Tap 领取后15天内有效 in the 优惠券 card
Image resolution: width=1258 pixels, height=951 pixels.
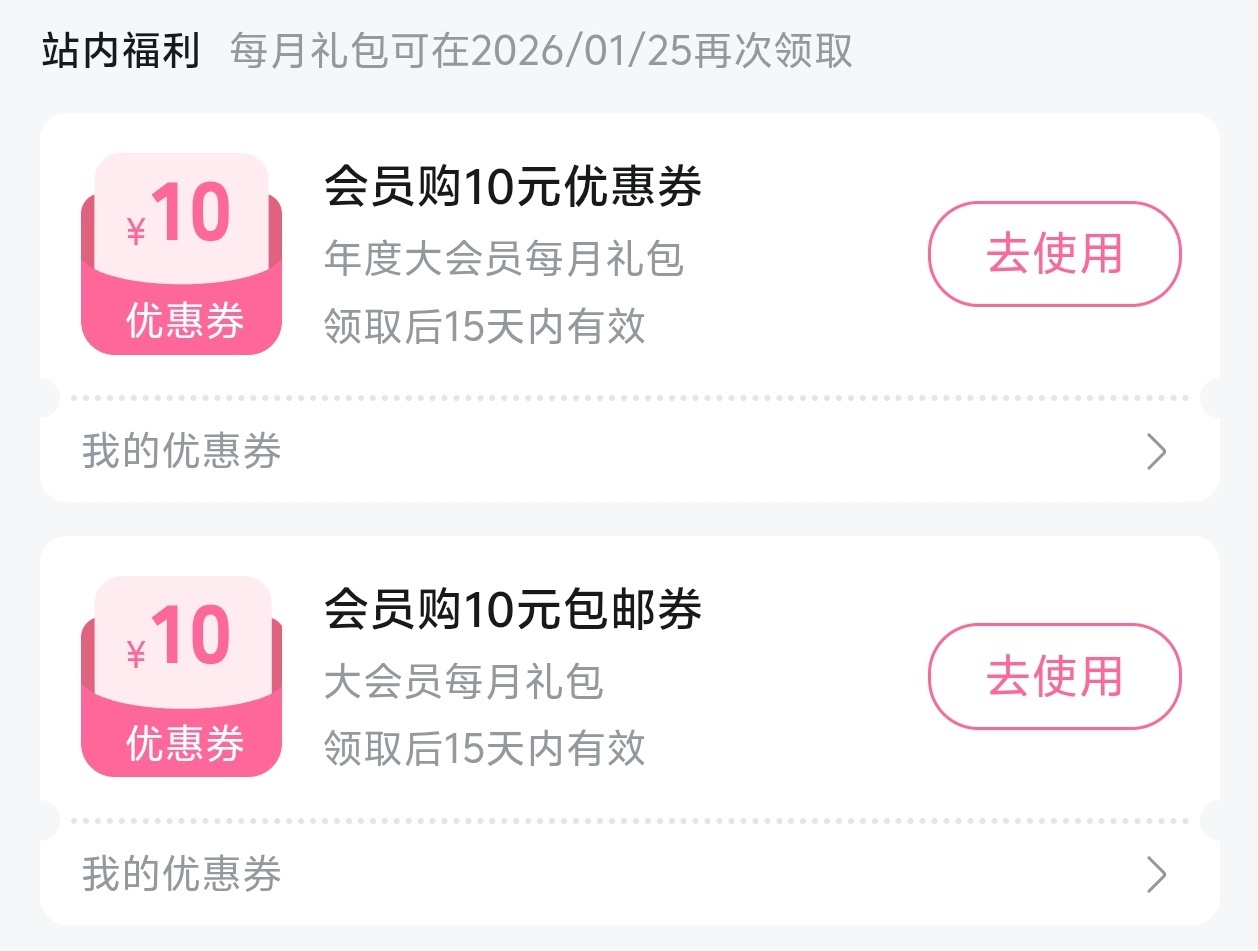484,326
